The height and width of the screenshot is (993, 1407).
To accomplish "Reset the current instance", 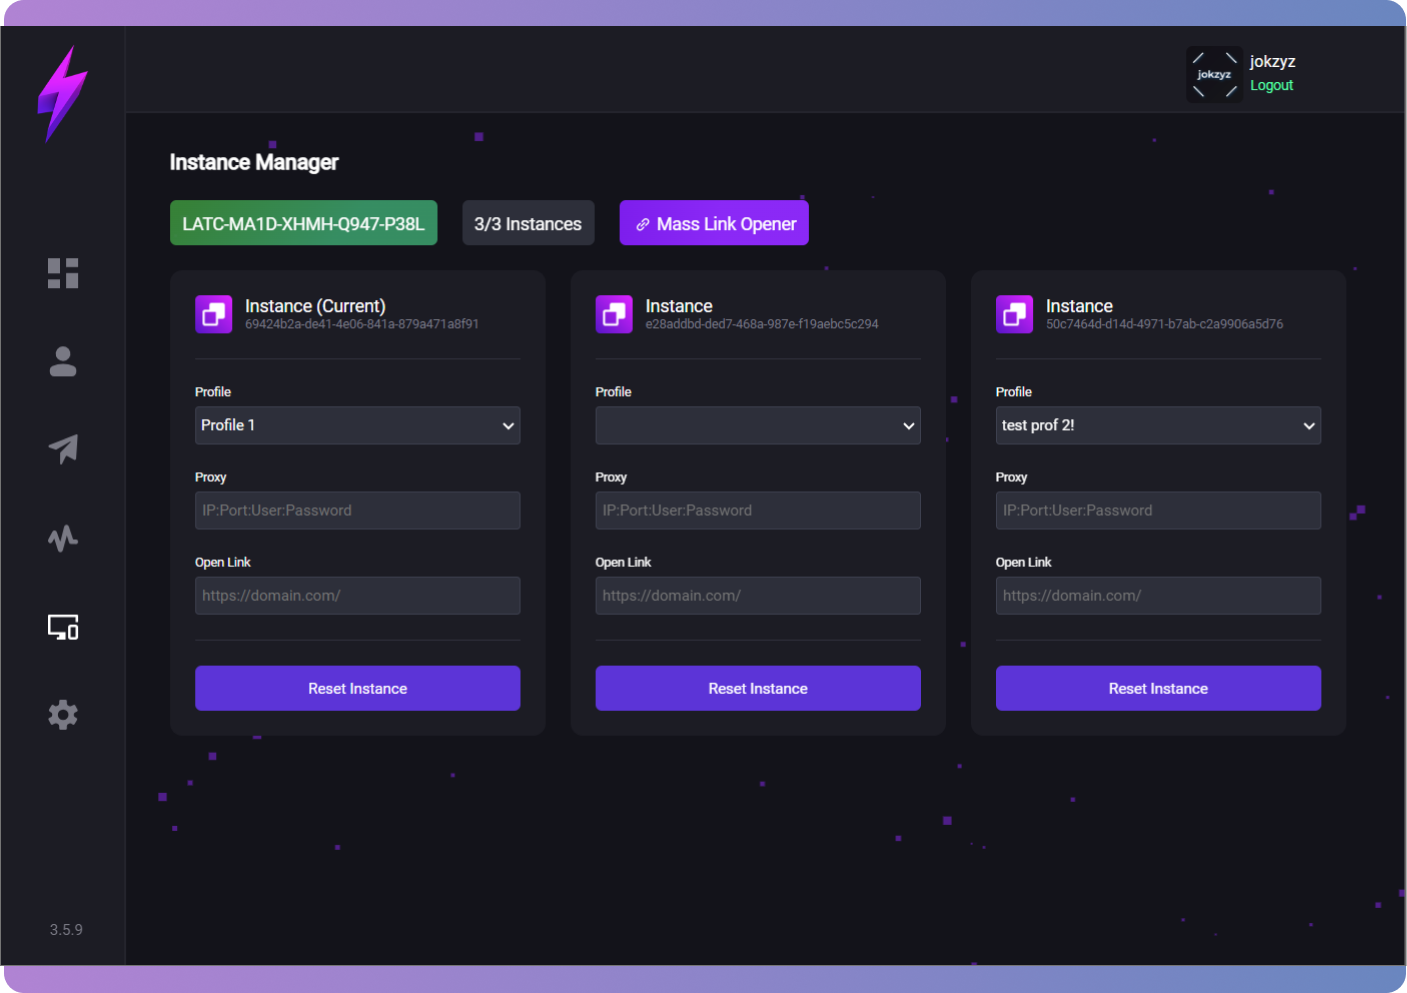I will [x=357, y=688].
